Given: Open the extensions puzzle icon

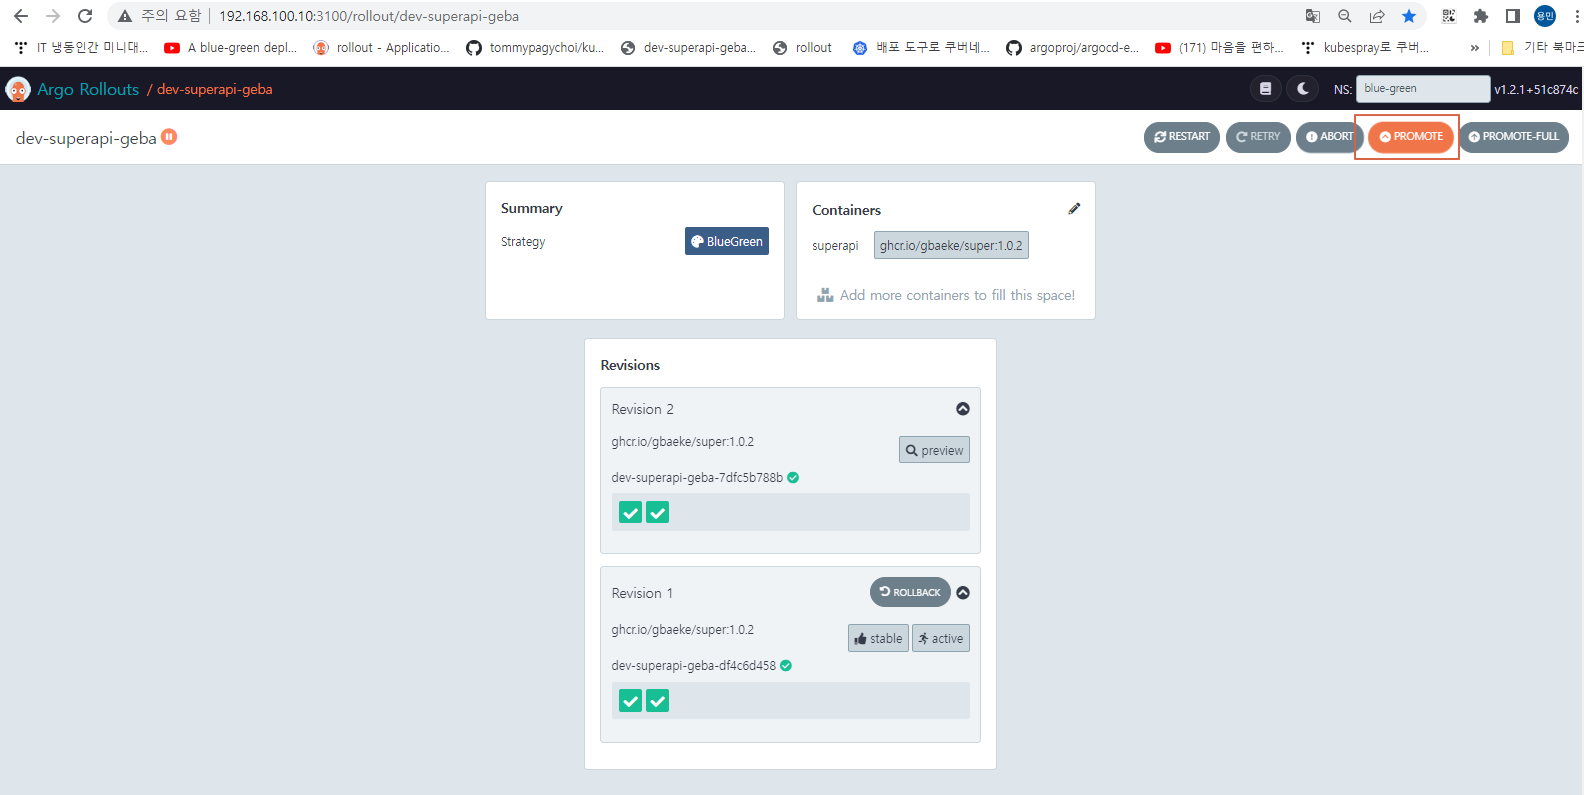Looking at the screenshot, I should (1481, 16).
